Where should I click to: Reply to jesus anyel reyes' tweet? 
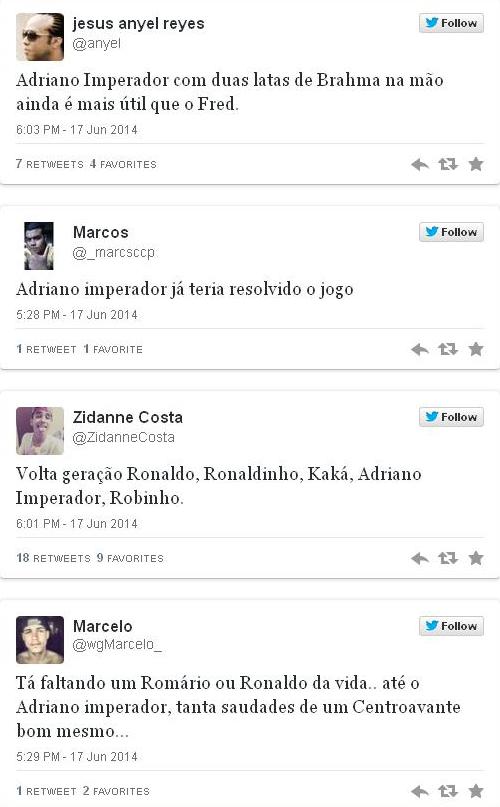tap(420, 165)
